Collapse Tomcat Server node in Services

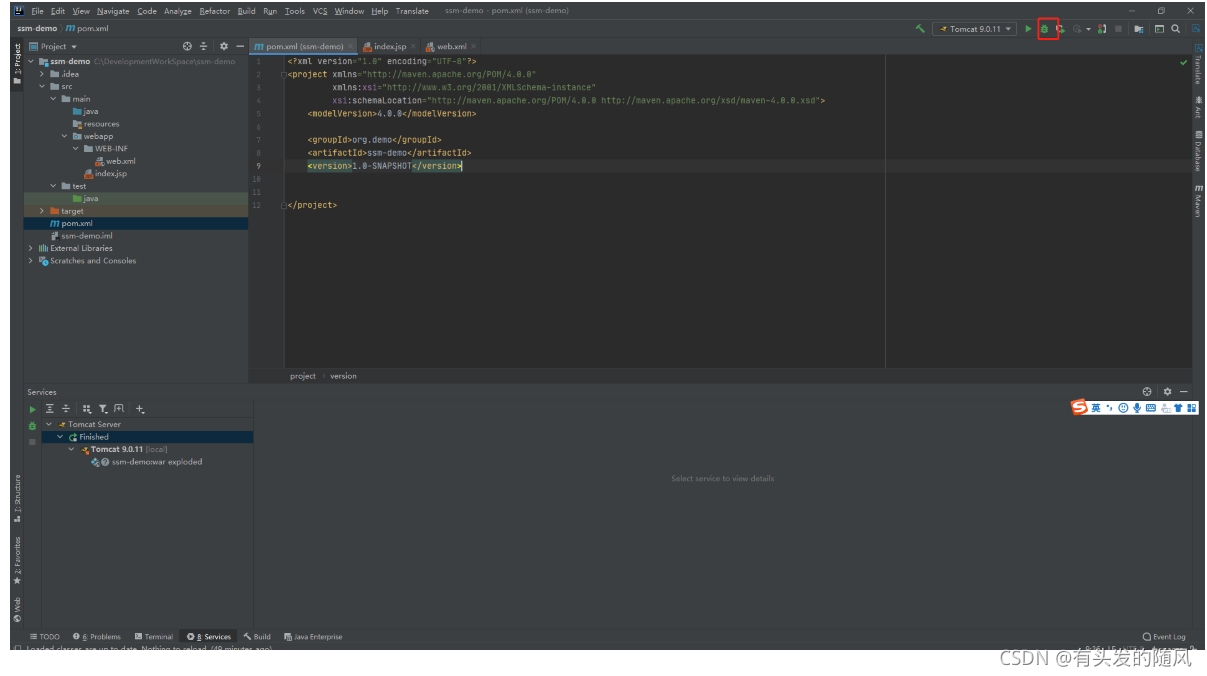point(48,424)
